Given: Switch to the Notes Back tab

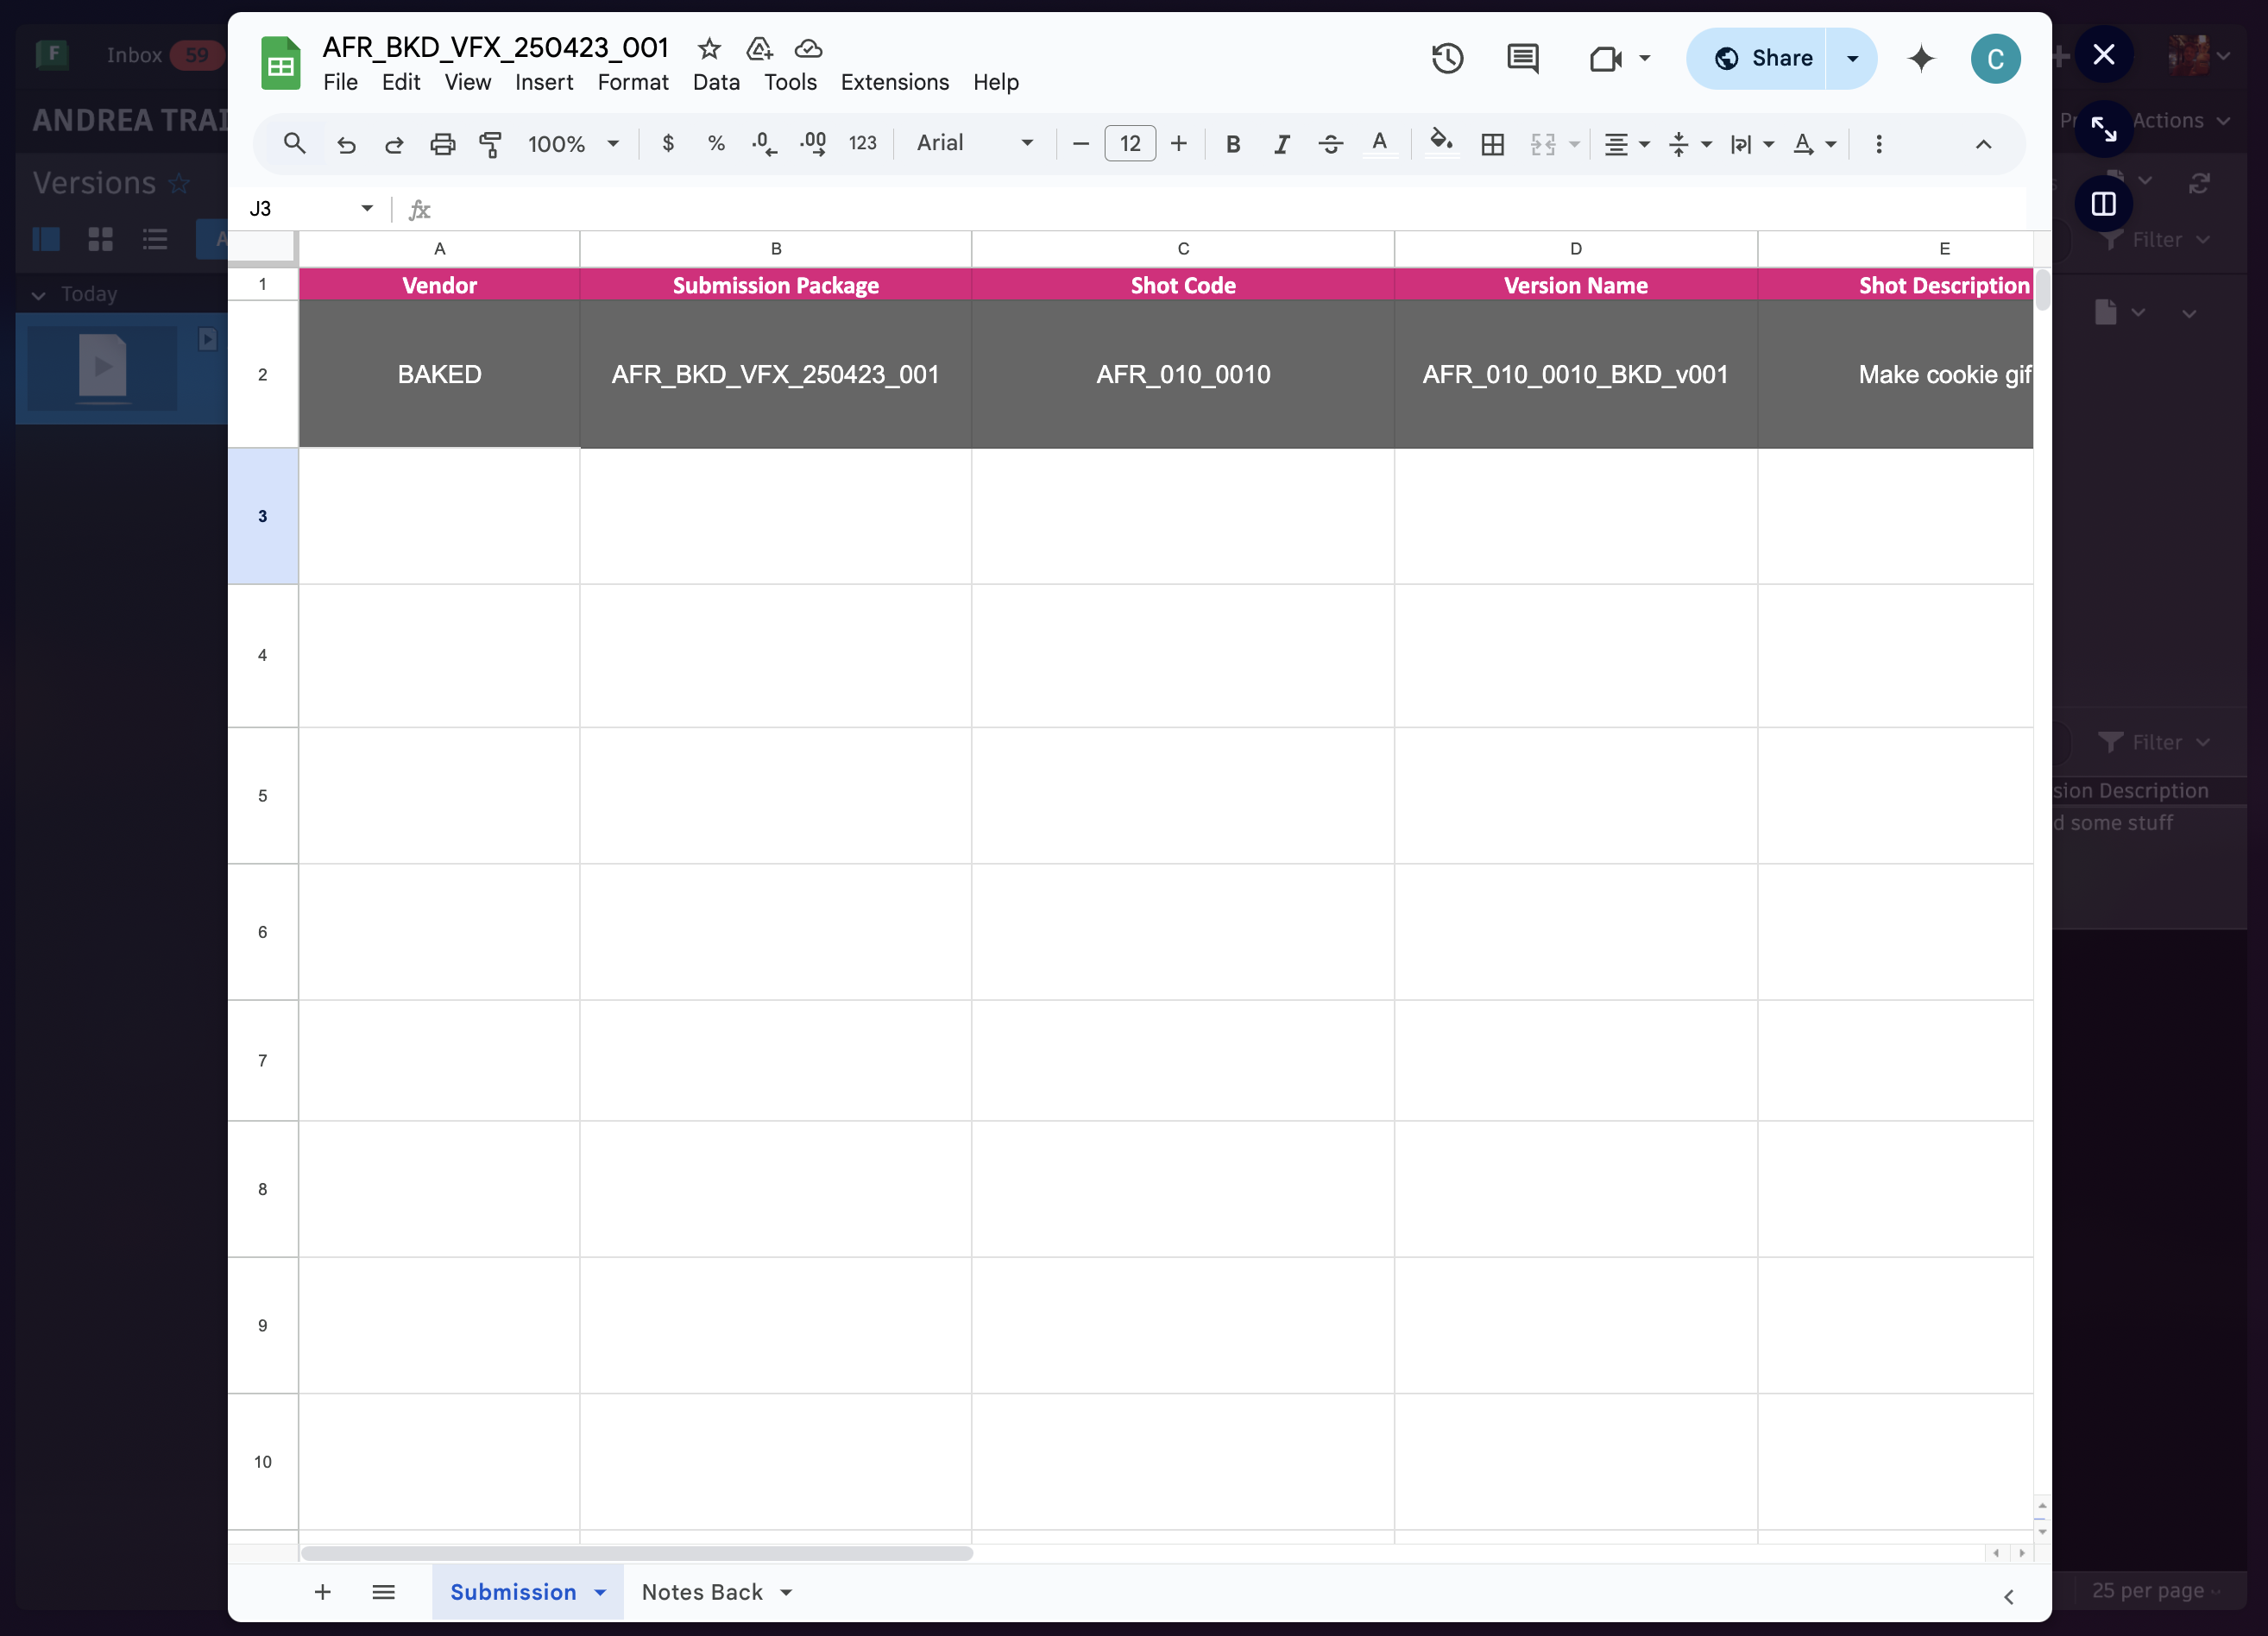Looking at the screenshot, I should click(x=702, y=1592).
